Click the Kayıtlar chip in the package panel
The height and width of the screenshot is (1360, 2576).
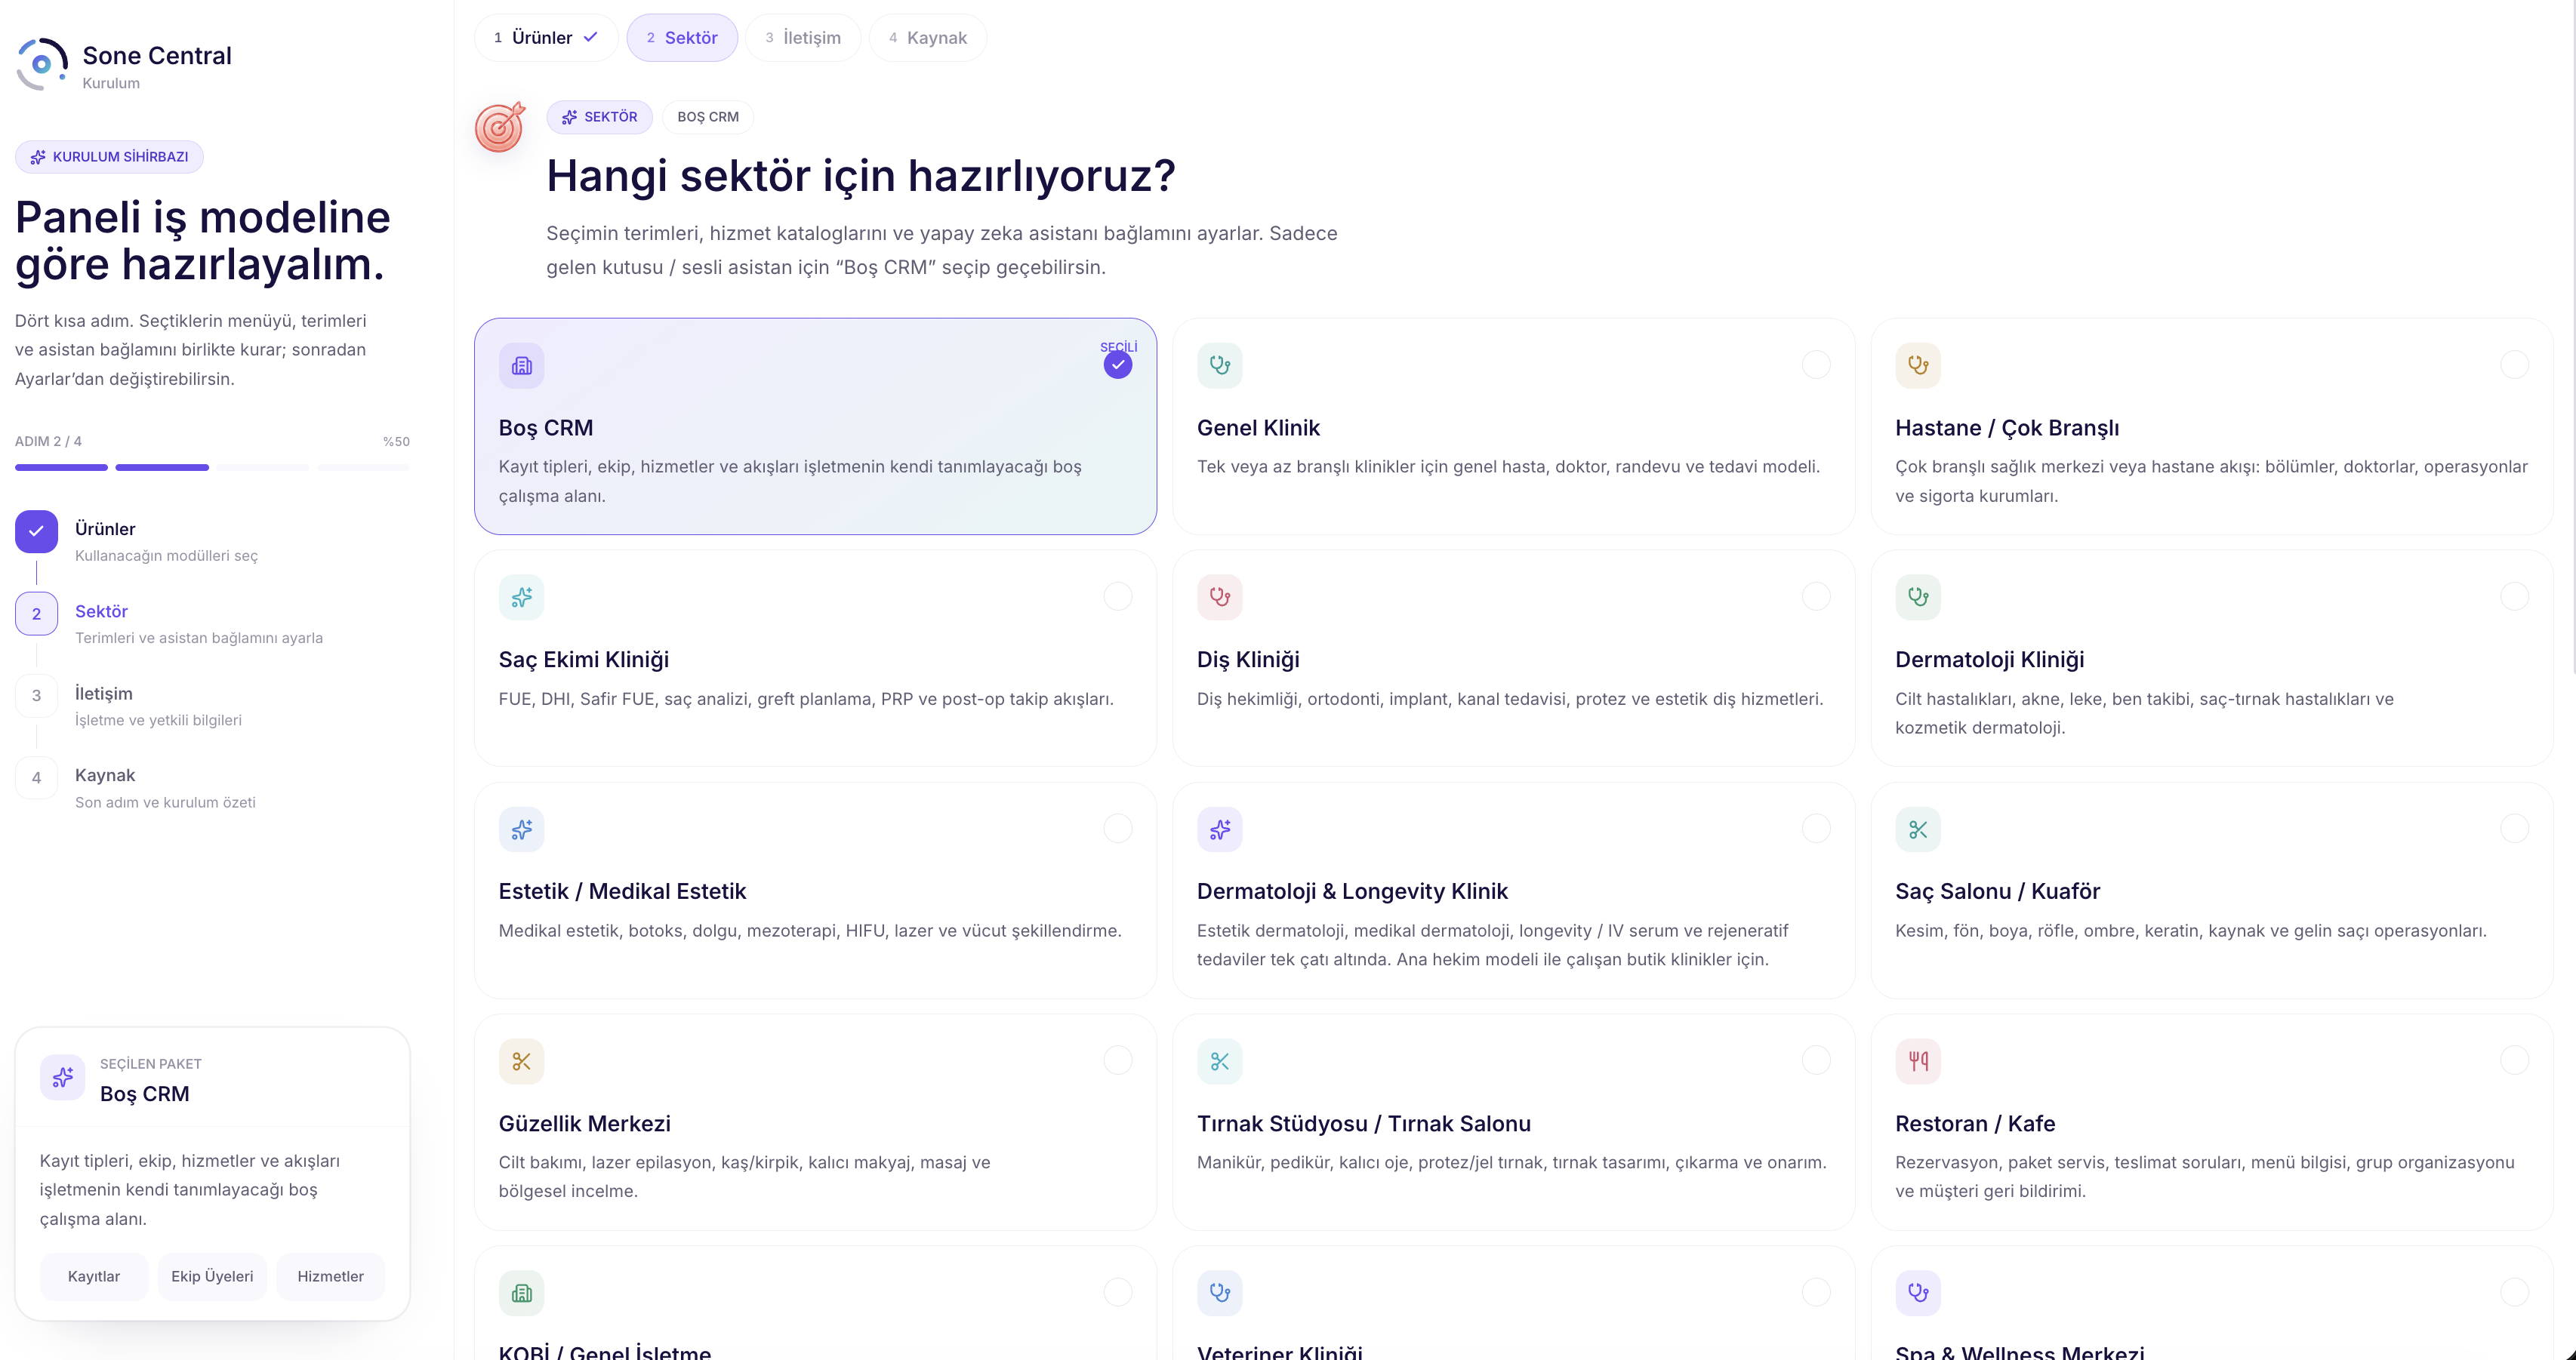(94, 1277)
